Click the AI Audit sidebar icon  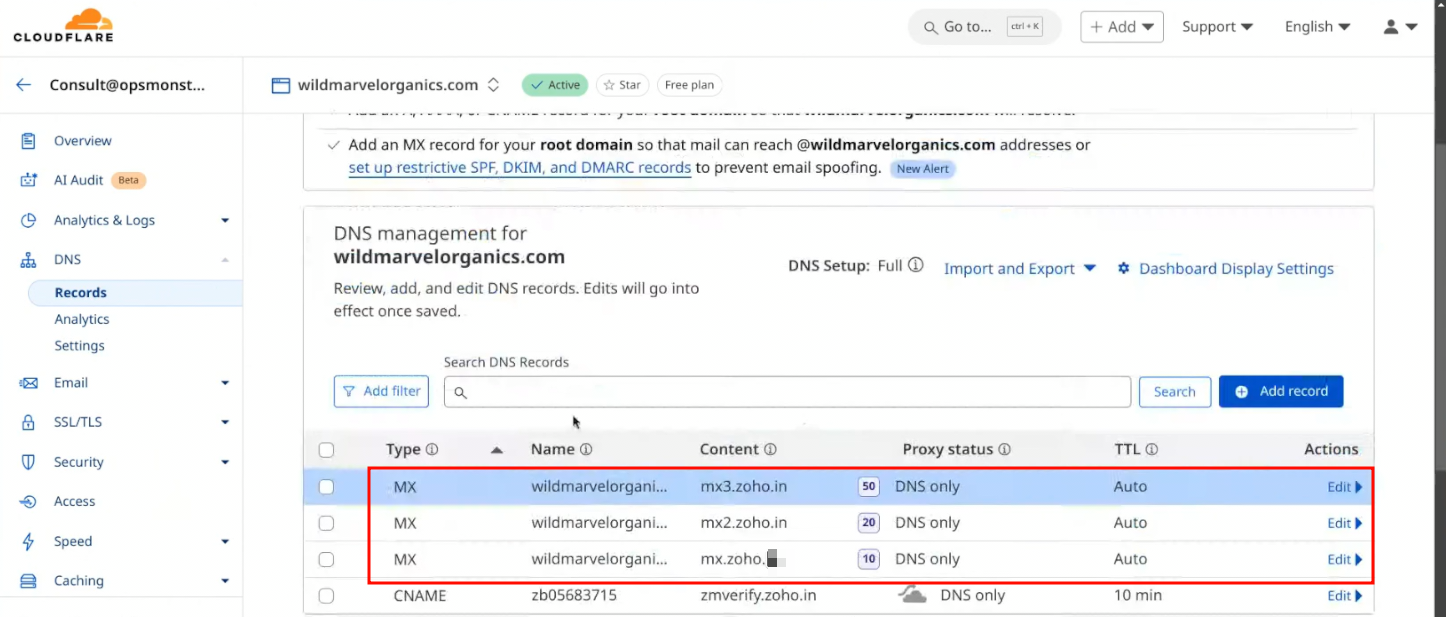coord(29,180)
